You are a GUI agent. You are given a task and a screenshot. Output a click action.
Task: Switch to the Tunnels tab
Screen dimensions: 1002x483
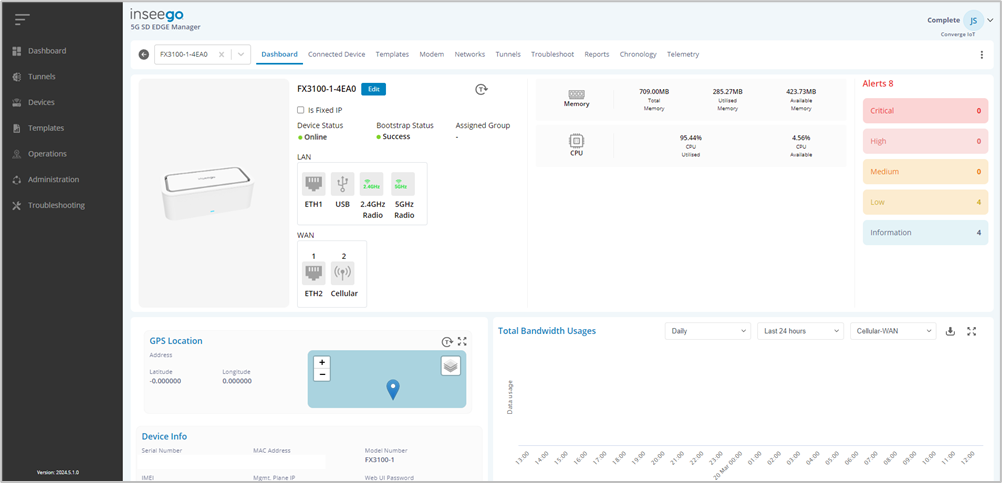(508, 54)
